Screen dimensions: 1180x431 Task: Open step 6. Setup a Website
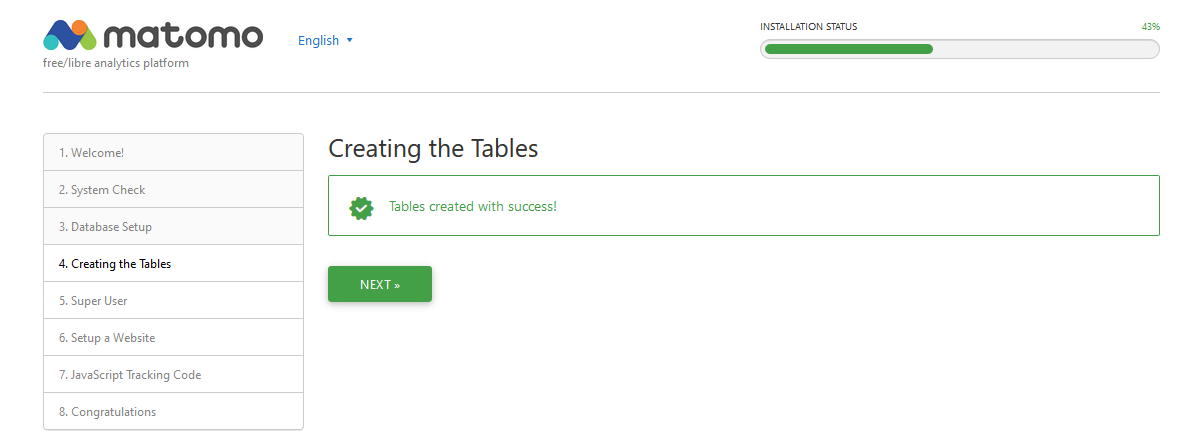174,338
